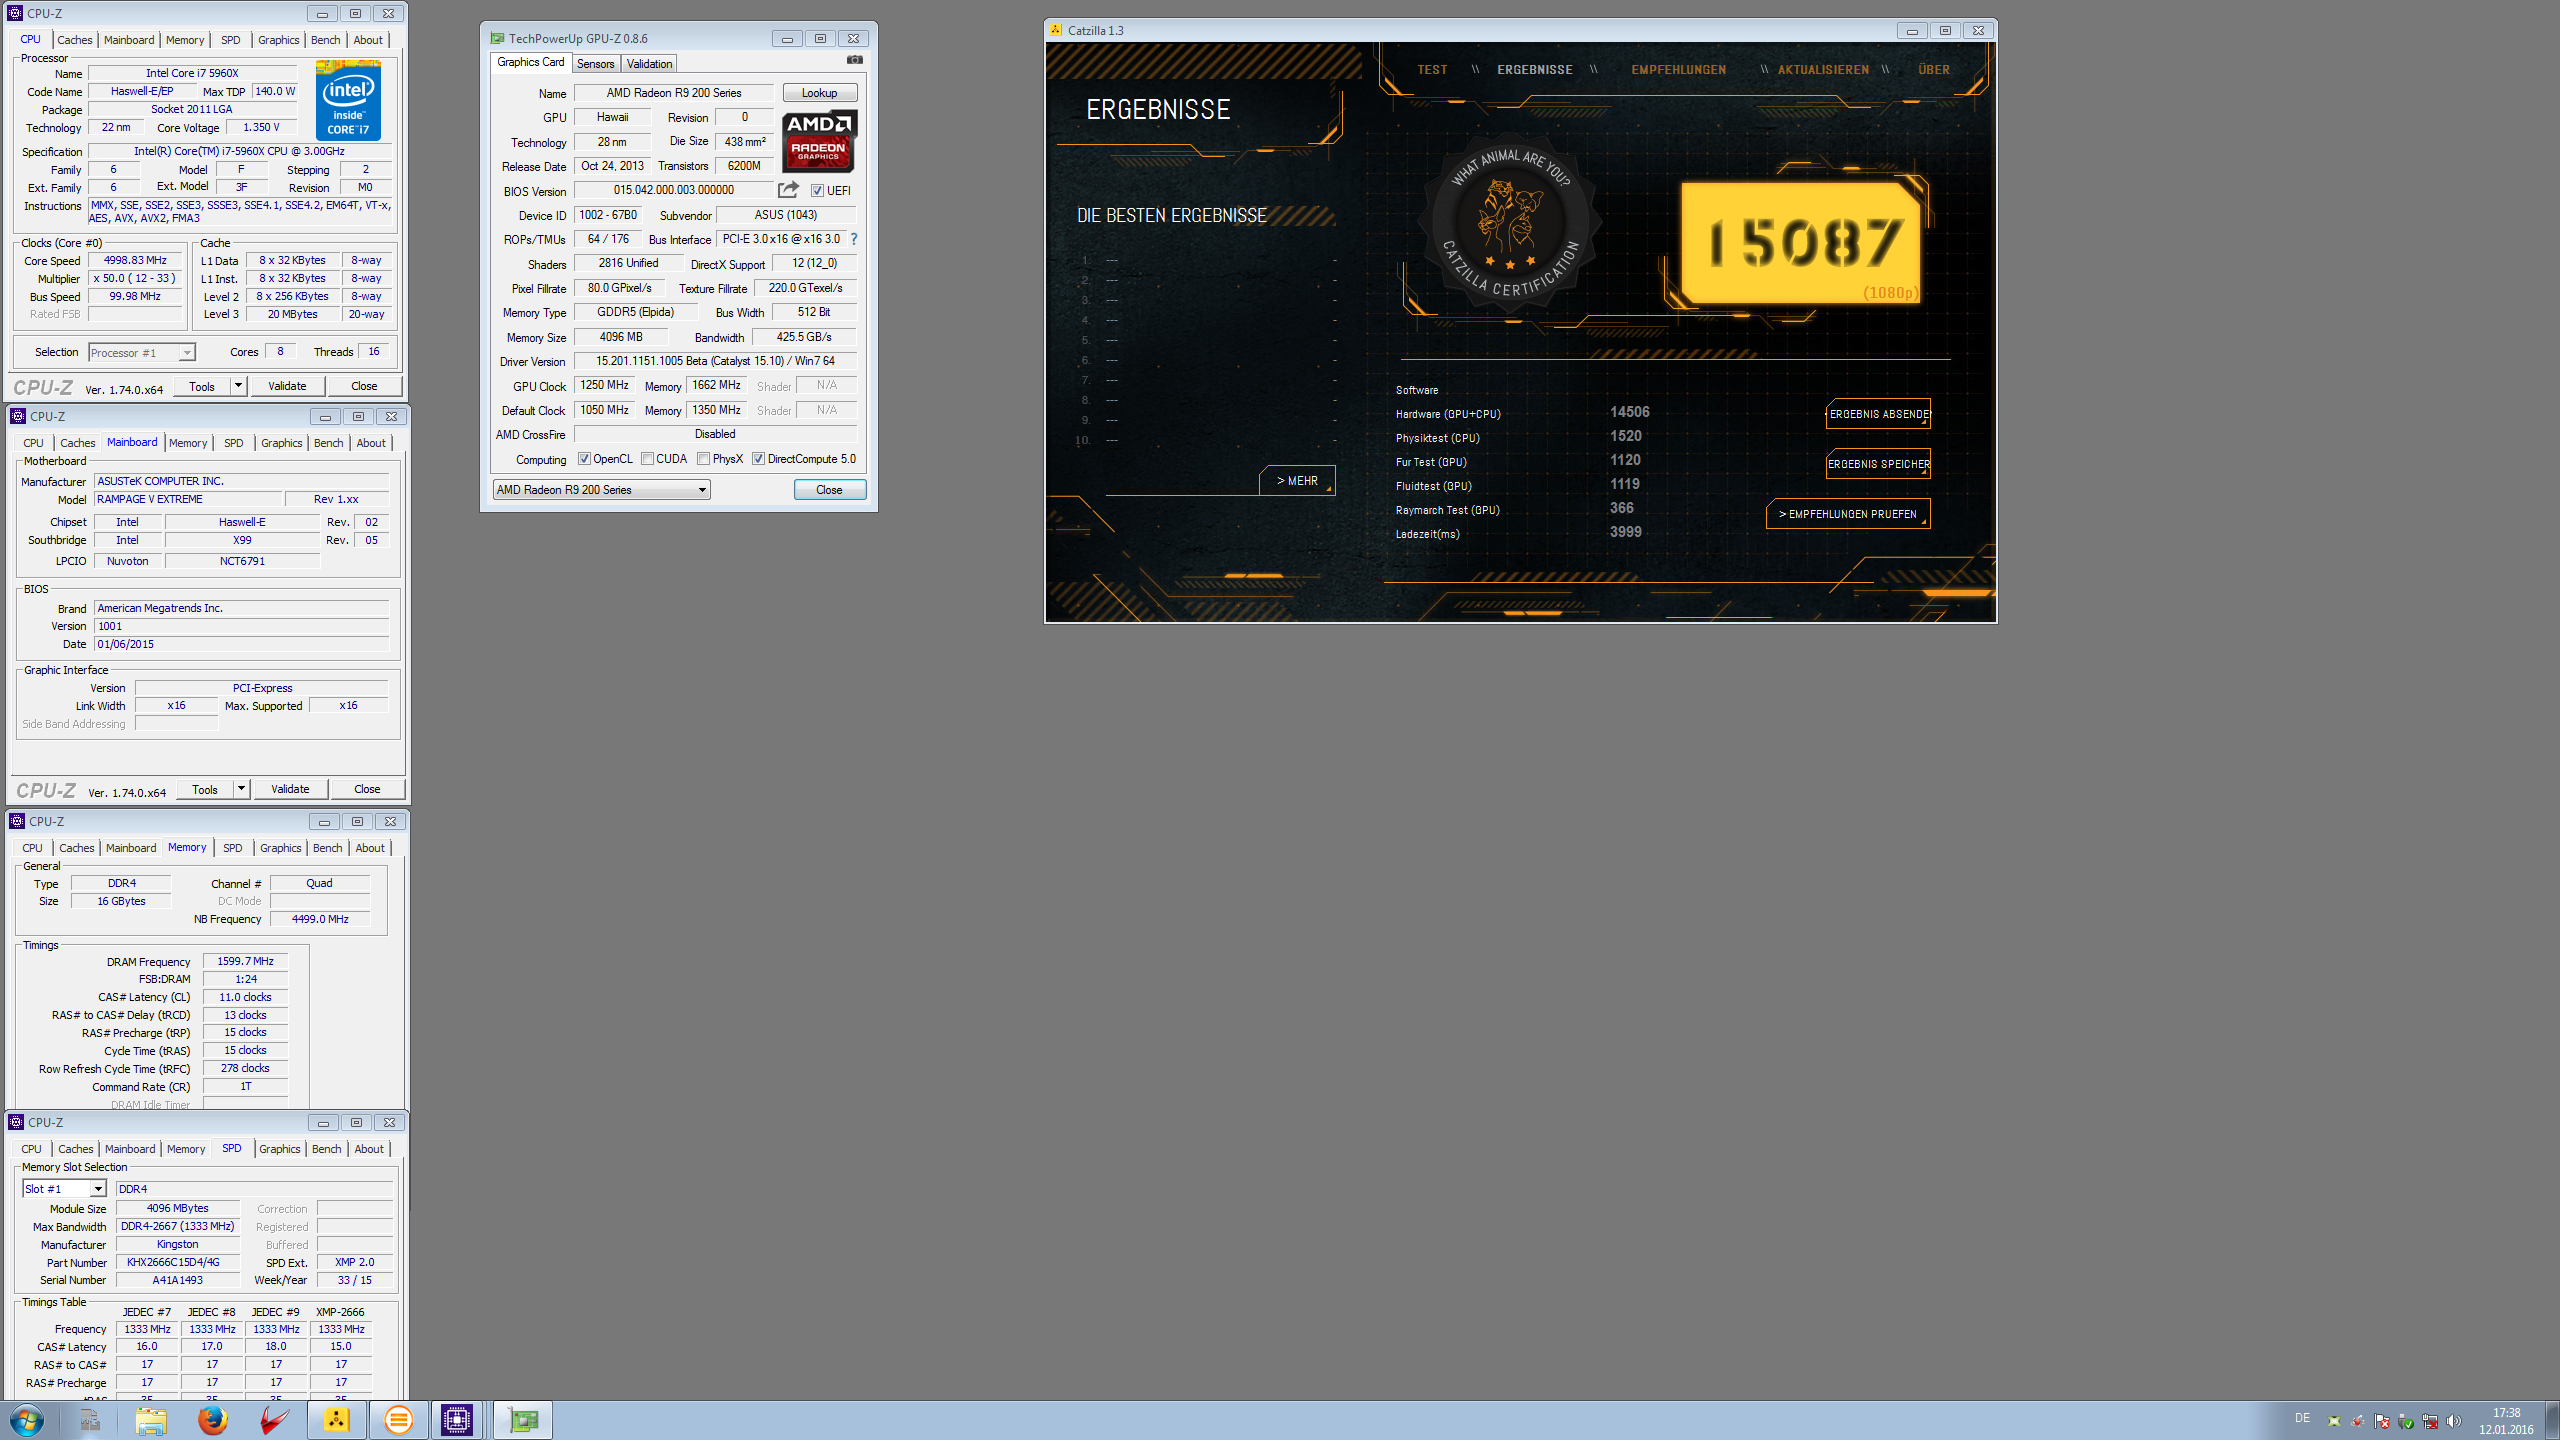2560x1440 pixels.
Task: Open the TEST menu in Catzilla
Action: click(x=1432, y=70)
